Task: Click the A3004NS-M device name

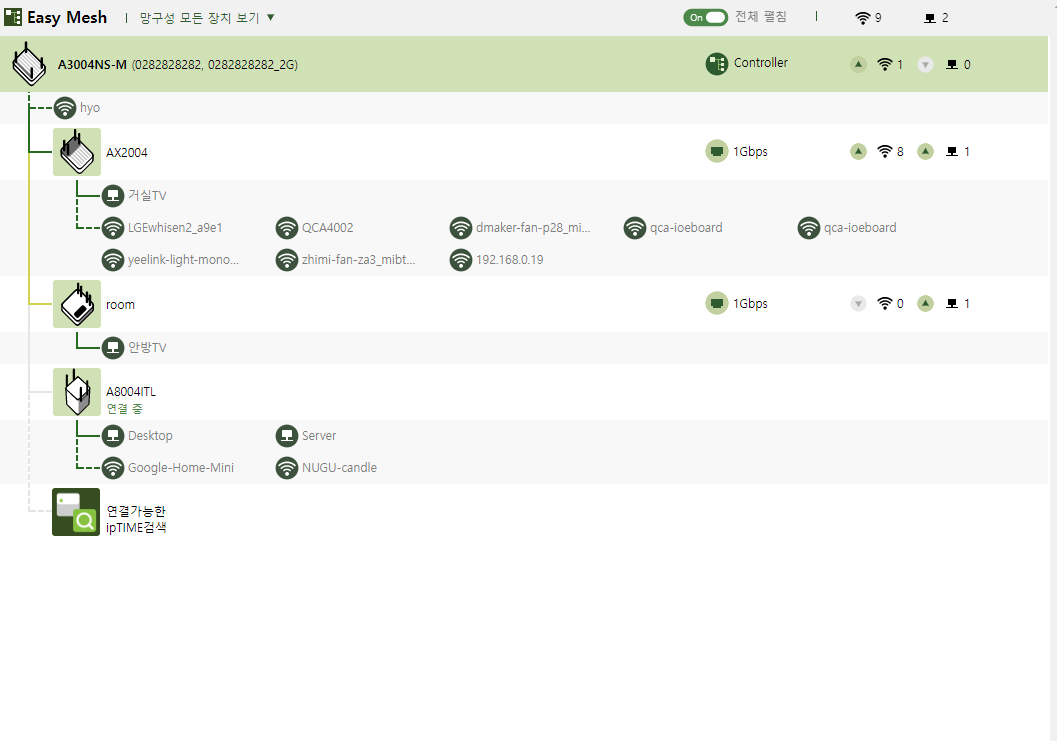Action: coord(92,65)
